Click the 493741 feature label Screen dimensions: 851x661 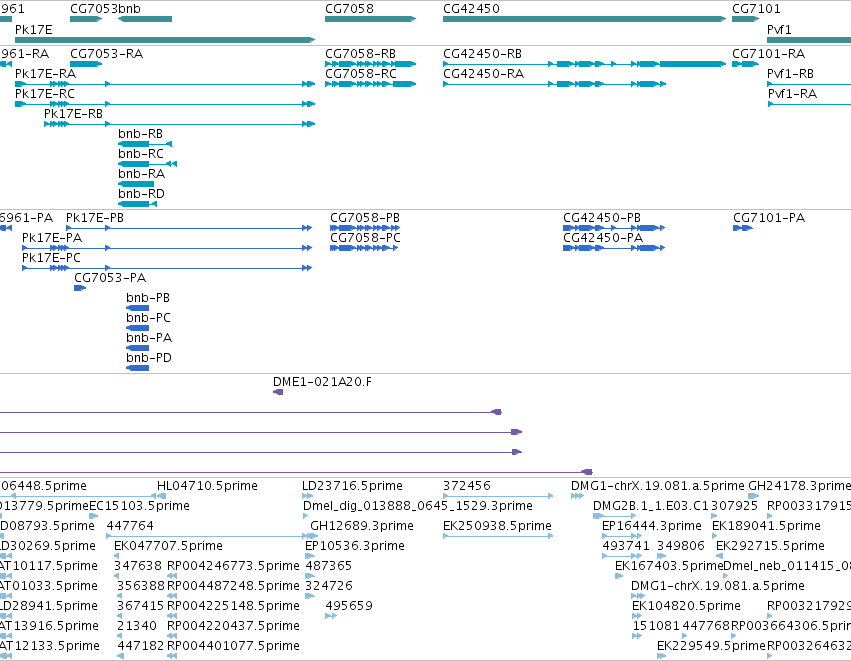626,546
